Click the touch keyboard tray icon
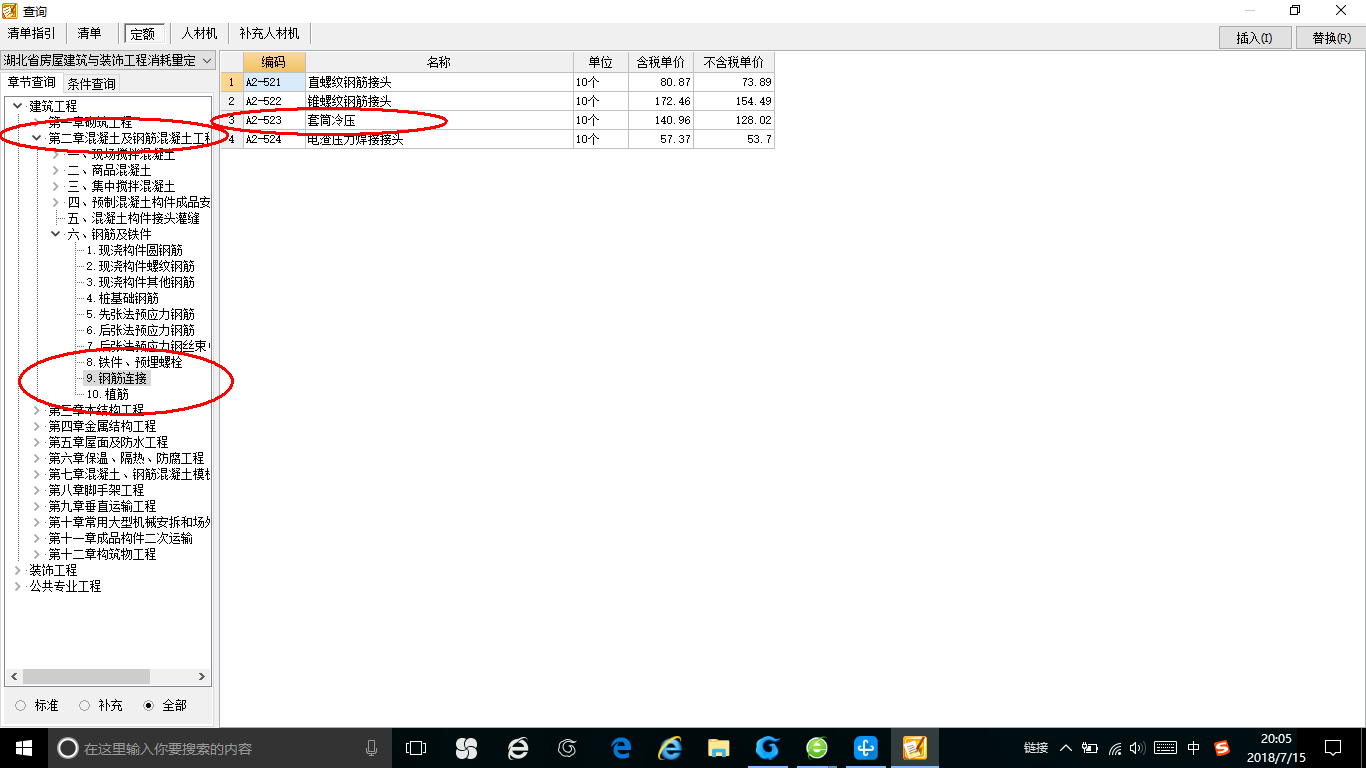This screenshot has height=768, width=1366. click(x=1166, y=748)
